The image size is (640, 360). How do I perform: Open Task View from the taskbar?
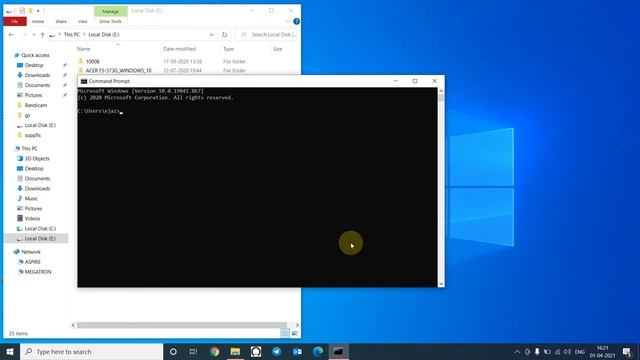tap(193, 351)
